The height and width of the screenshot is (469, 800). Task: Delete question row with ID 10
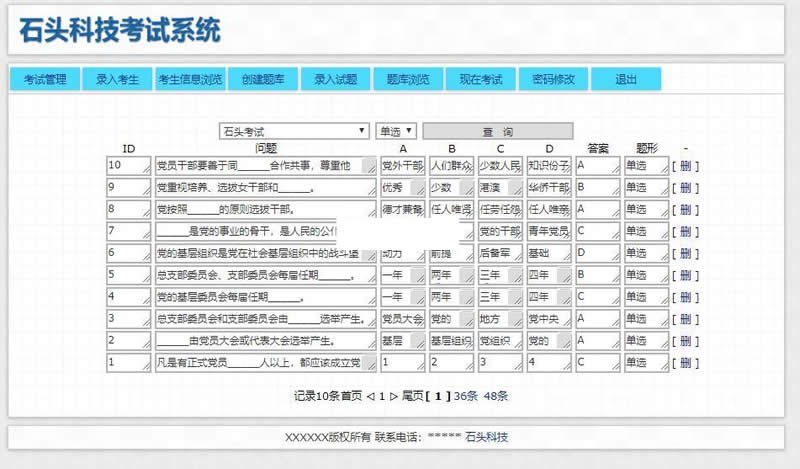[x=685, y=165]
